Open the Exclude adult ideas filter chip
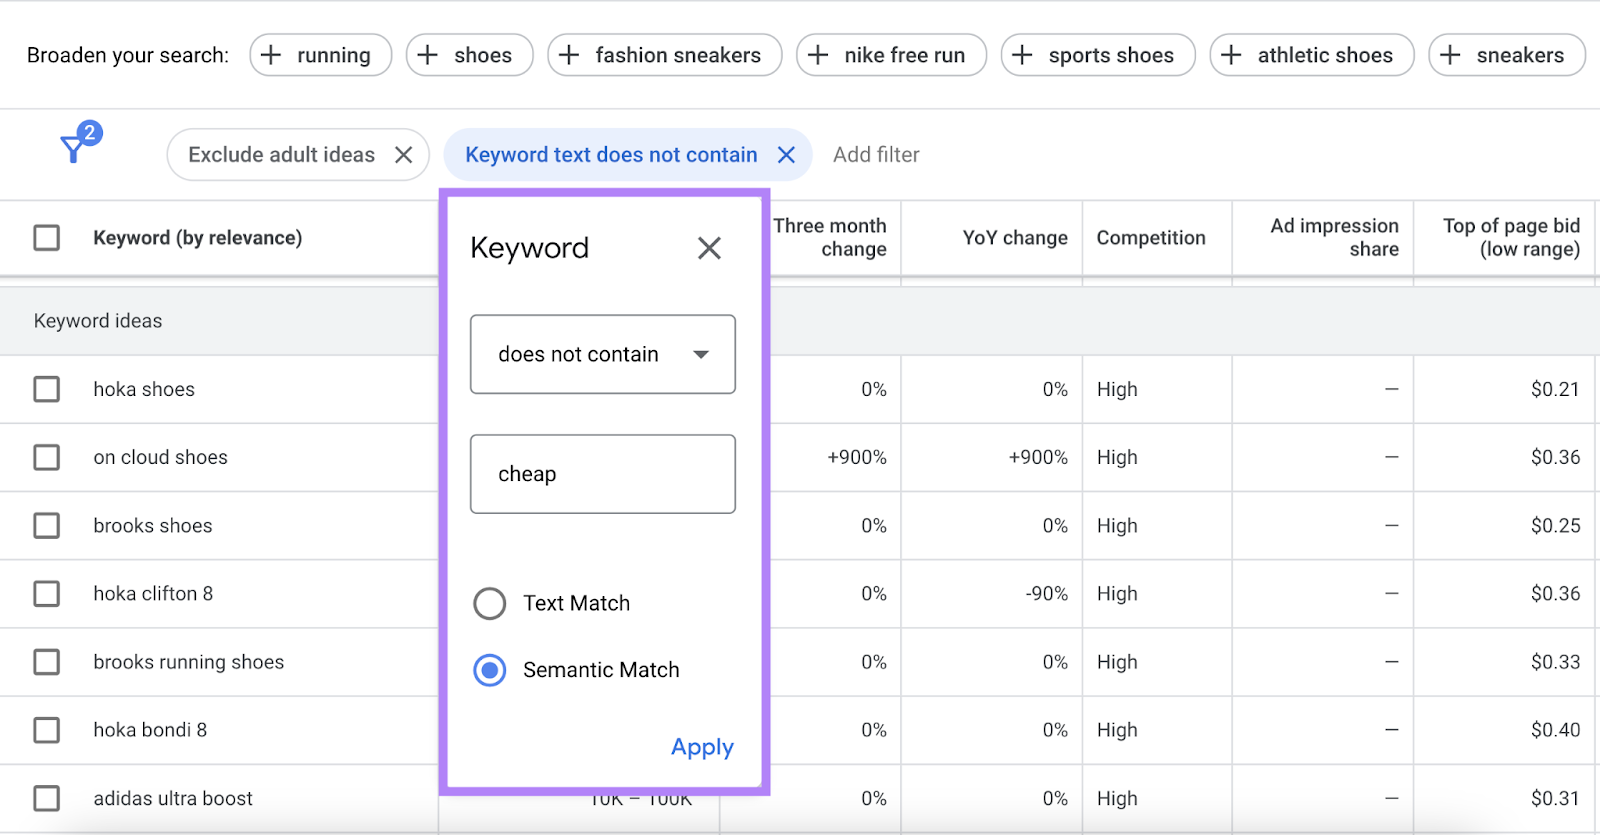1600x835 pixels. coord(281,155)
